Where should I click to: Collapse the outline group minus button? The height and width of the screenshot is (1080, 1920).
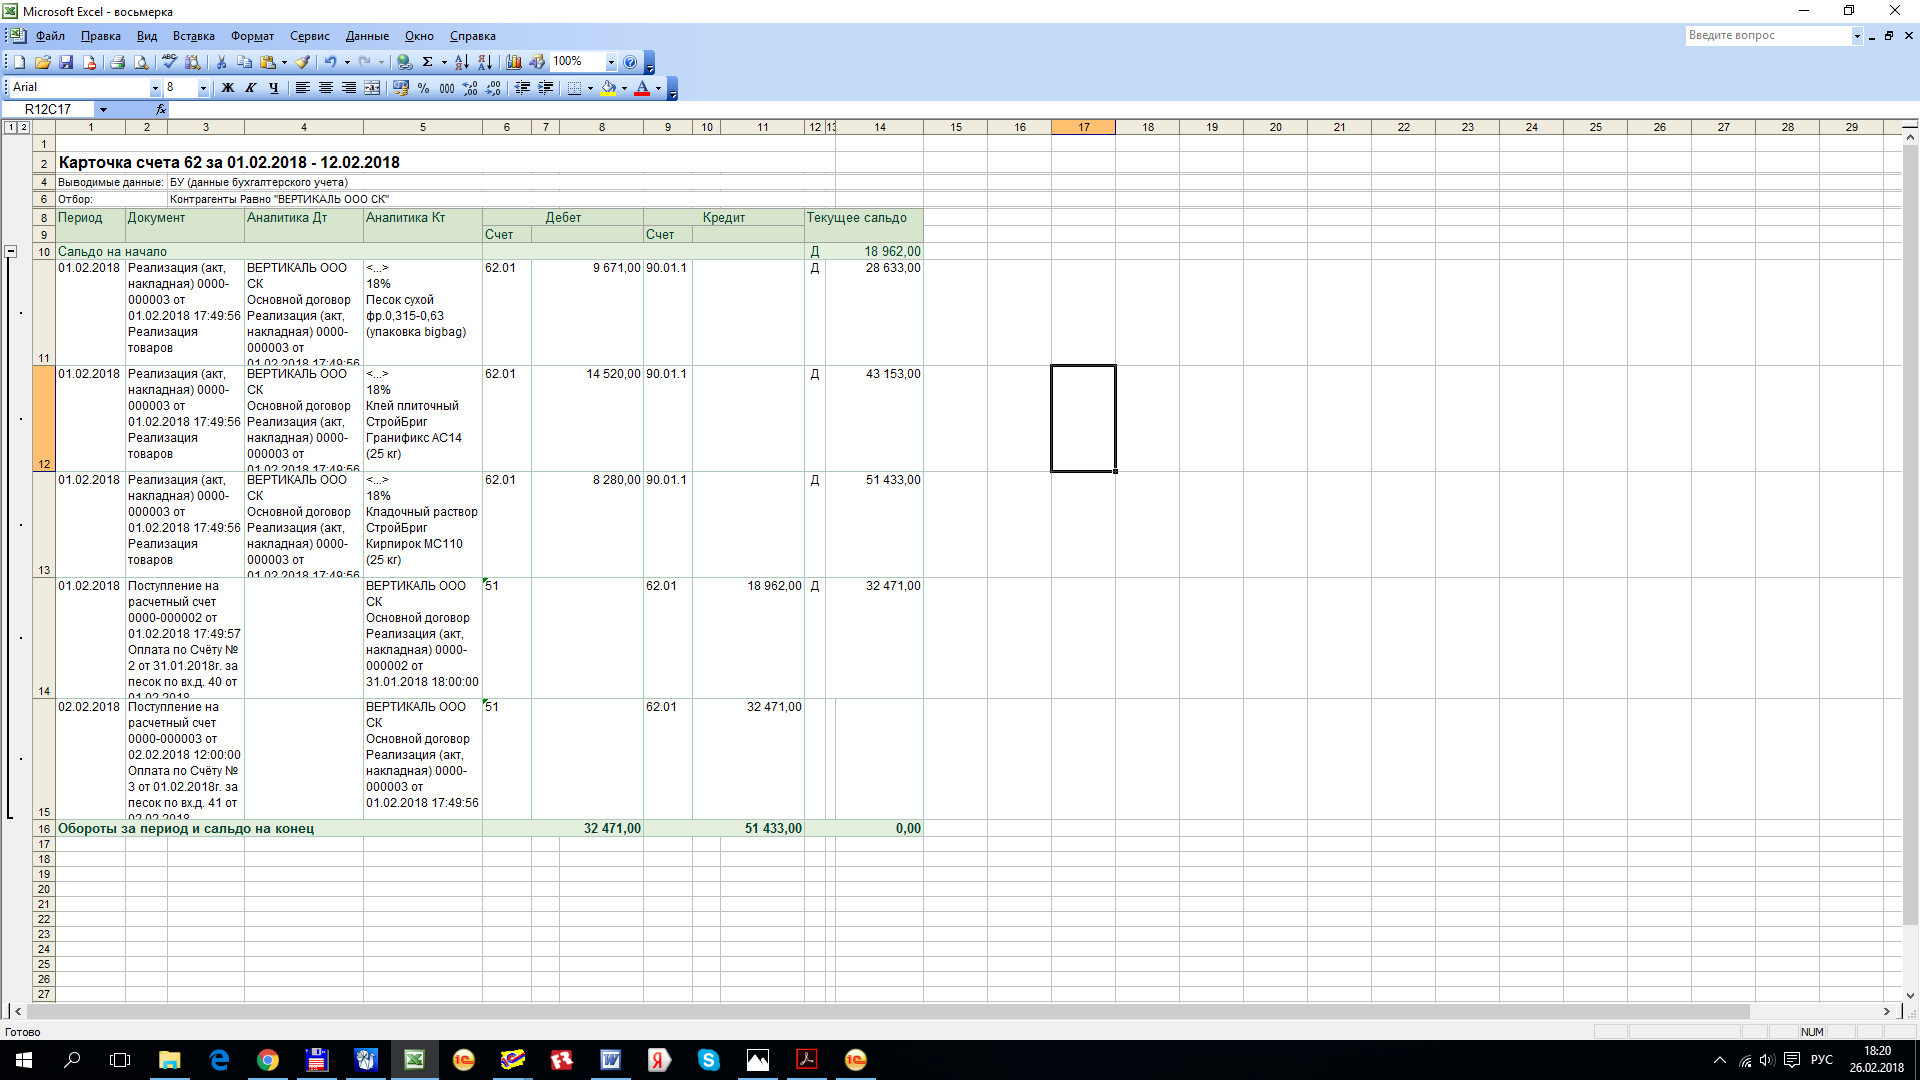pos(11,252)
